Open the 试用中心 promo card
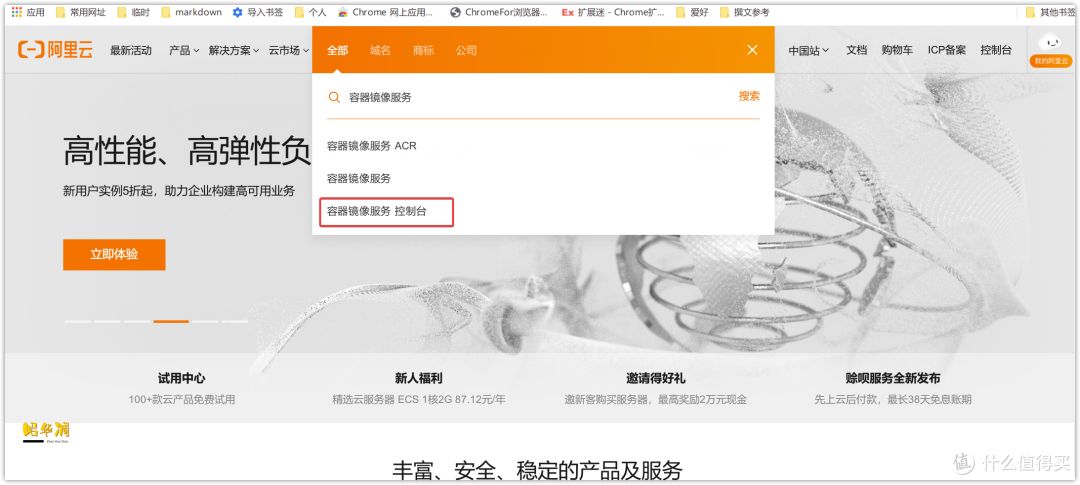The width and height of the screenshot is (1080, 485). (182, 388)
